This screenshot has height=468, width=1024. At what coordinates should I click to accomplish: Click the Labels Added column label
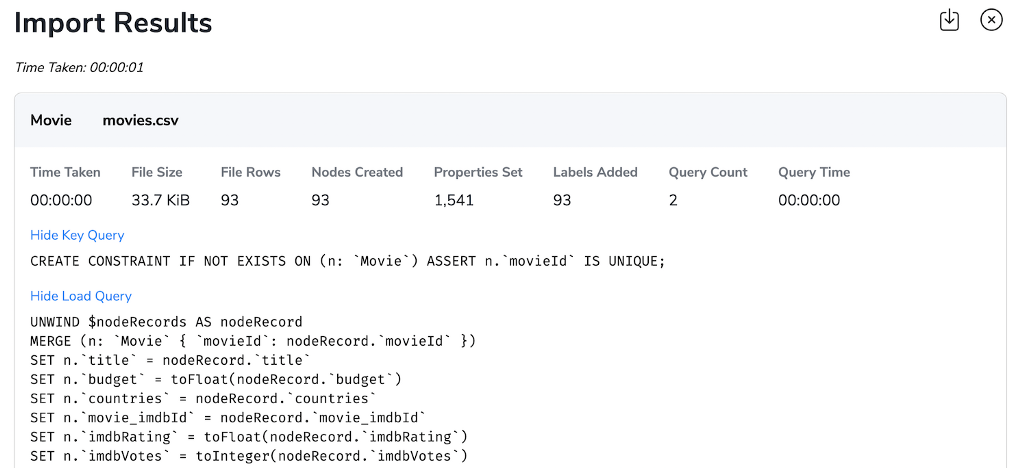pyautogui.click(x=595, y=172)
